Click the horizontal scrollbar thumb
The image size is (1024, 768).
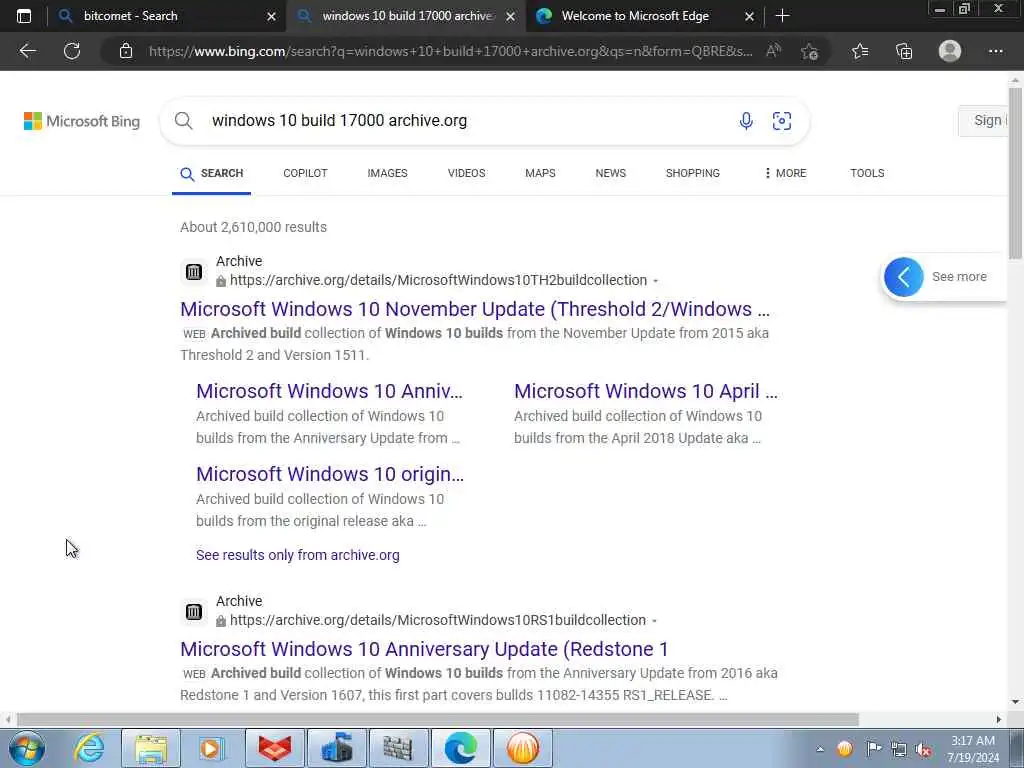[x=438, y=720]
